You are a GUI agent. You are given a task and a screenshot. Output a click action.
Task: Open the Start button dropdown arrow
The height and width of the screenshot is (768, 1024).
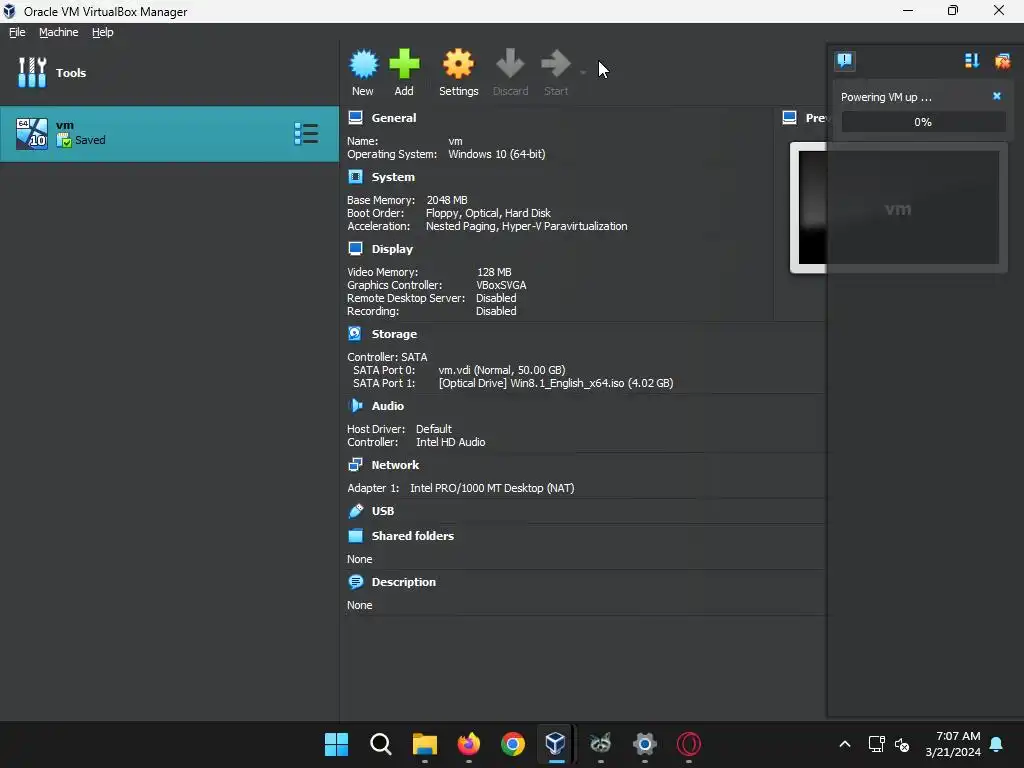point(583,72)
